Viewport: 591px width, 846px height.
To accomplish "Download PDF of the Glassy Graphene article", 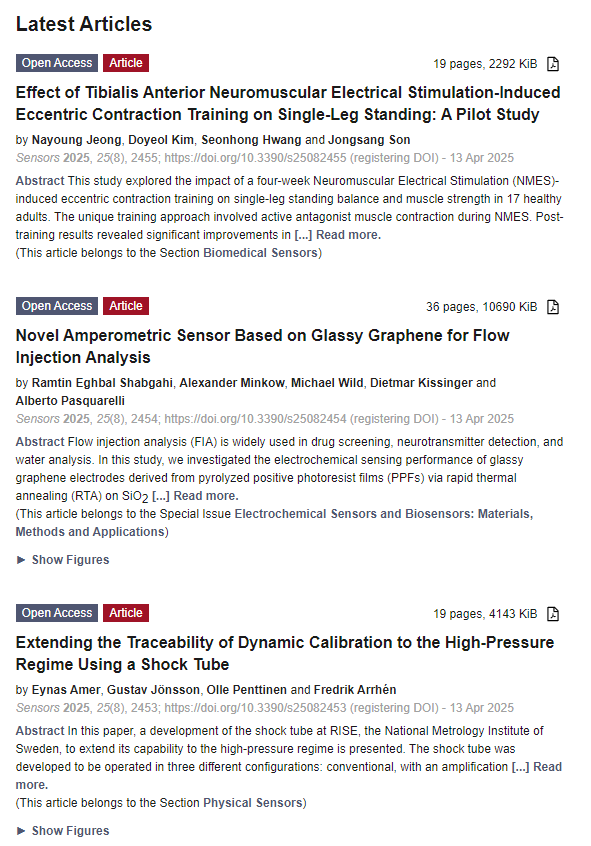I will tap(553, 307).
